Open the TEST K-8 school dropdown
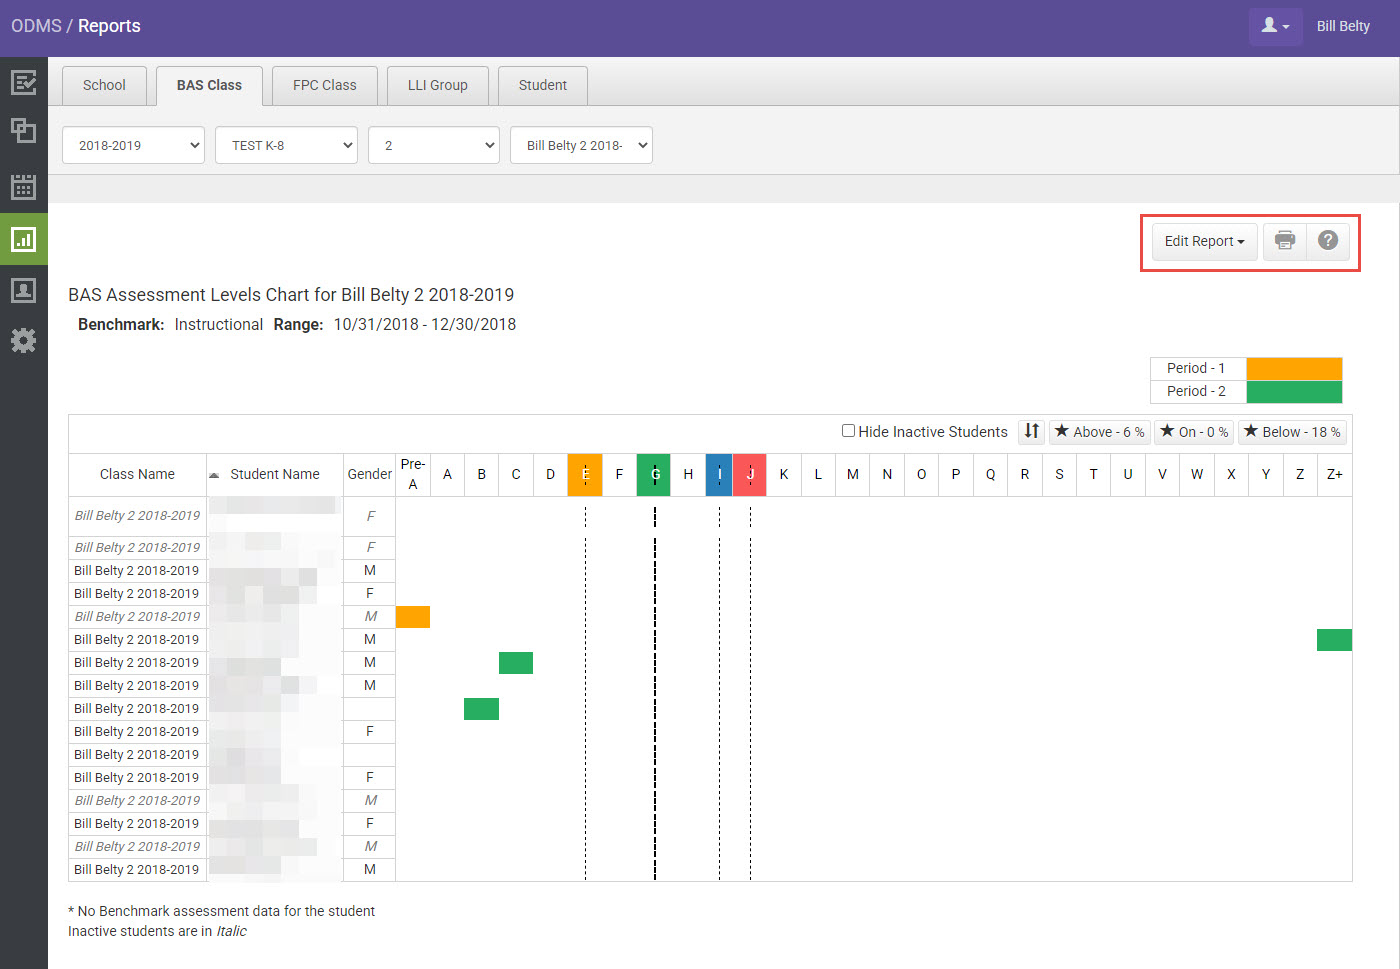1400x969 pixels. [x=286, y=145]
